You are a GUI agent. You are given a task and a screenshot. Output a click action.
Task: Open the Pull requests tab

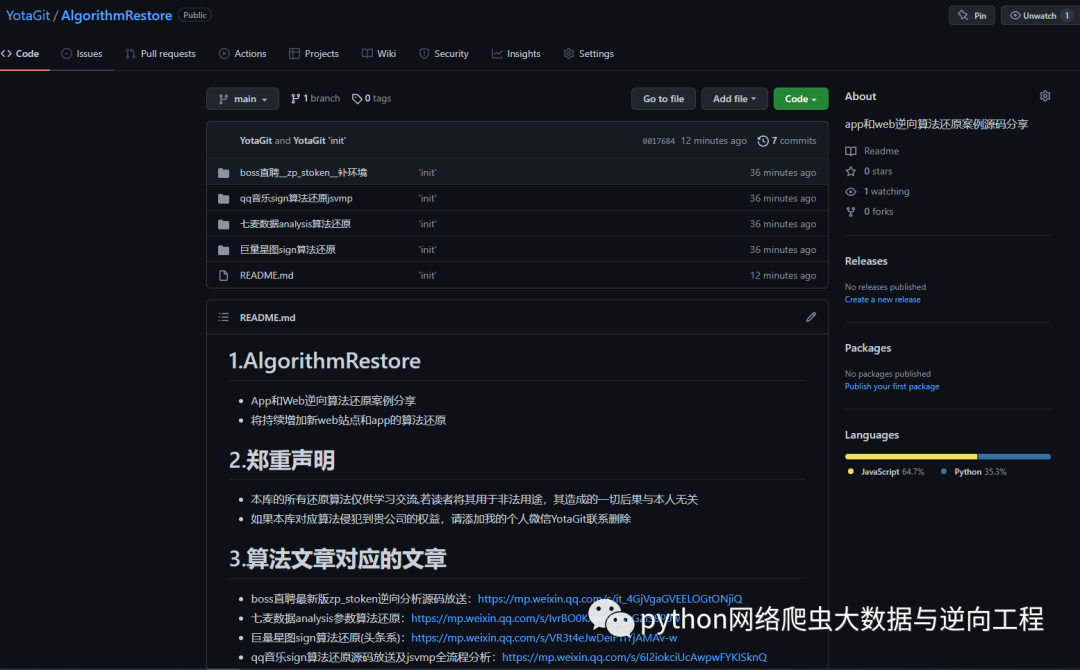click(160, 54)
